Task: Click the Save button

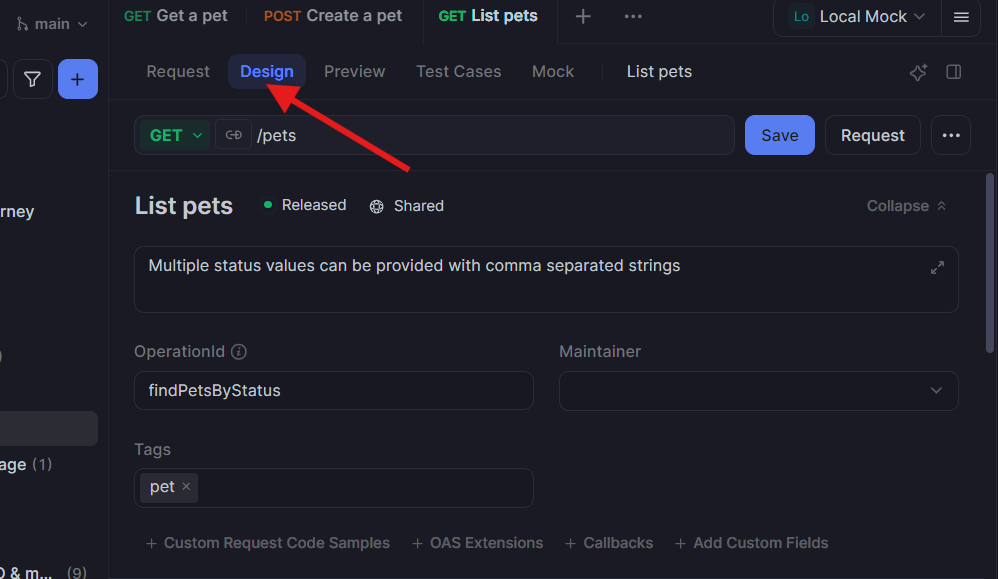Action: tap(779, 134)
